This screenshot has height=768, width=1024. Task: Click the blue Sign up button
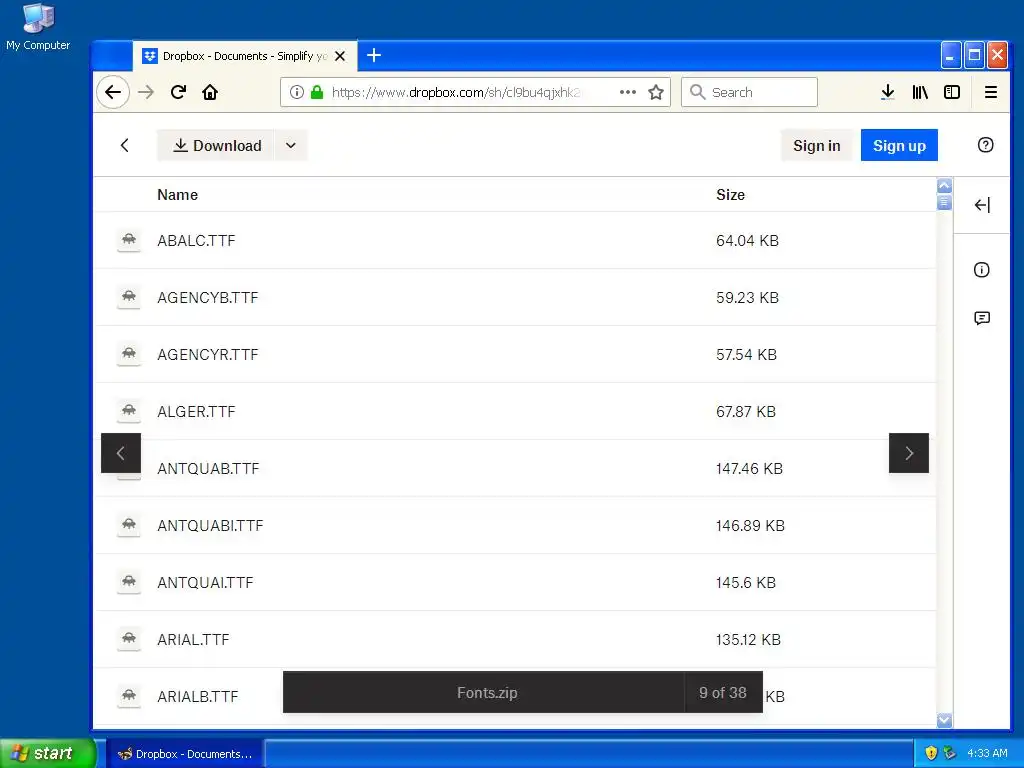899,145
